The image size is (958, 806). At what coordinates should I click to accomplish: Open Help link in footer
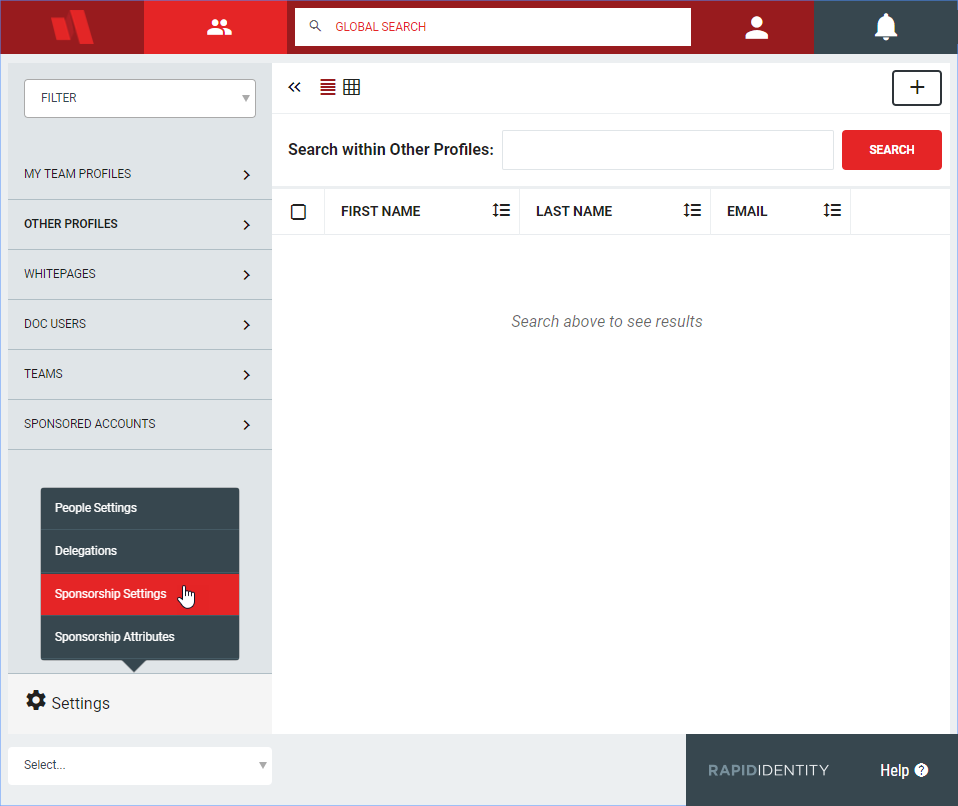904,770
